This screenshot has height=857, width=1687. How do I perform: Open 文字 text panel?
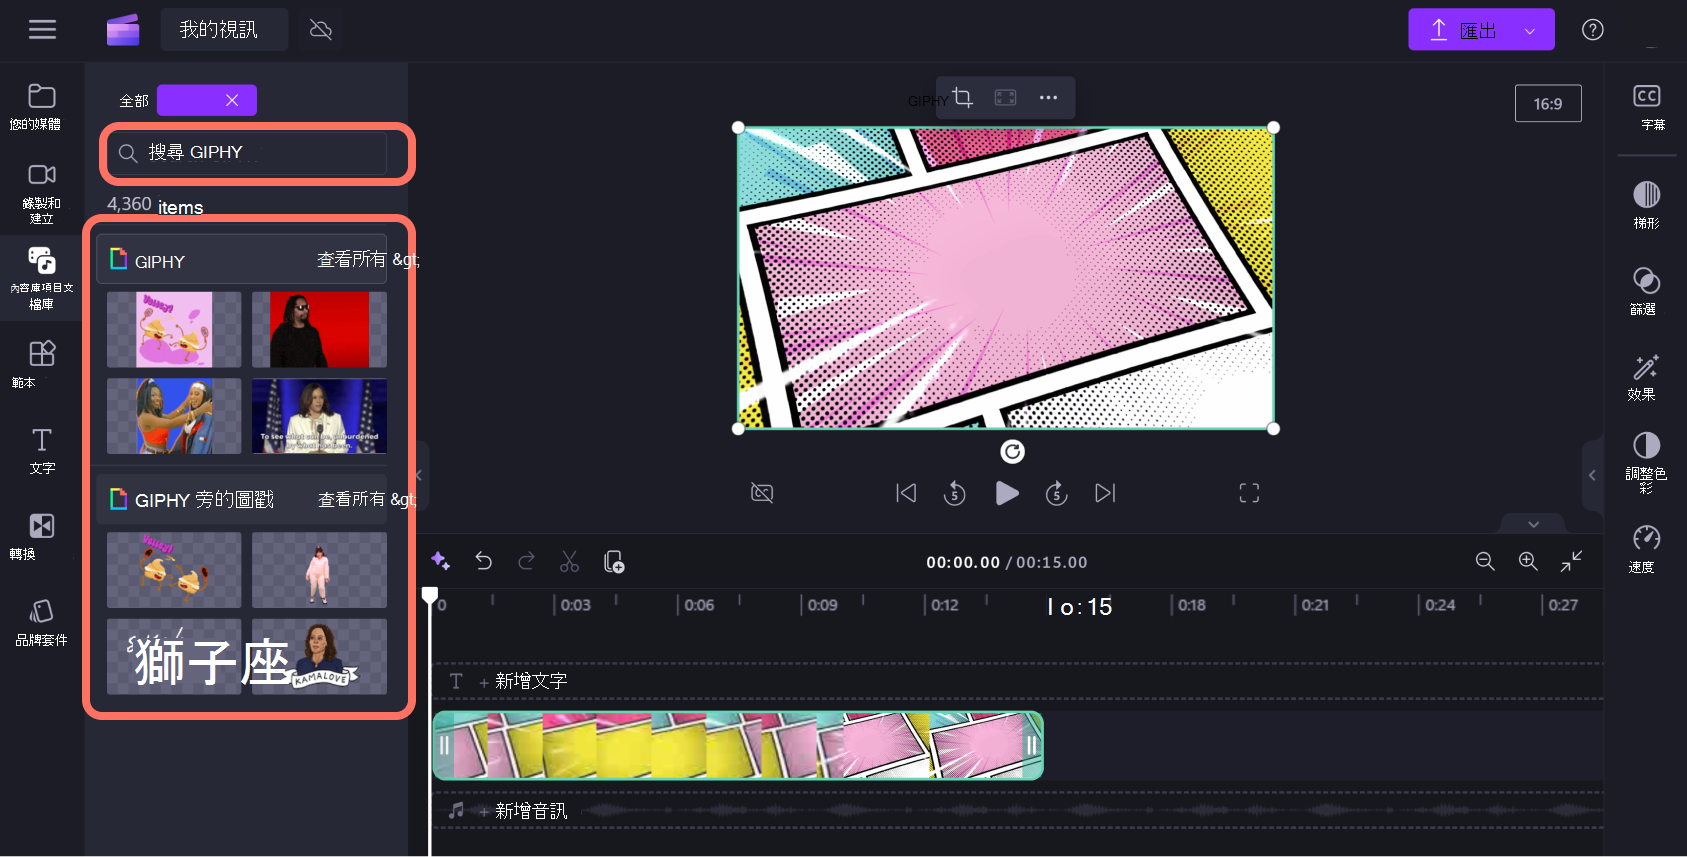[x=41, y=450]
